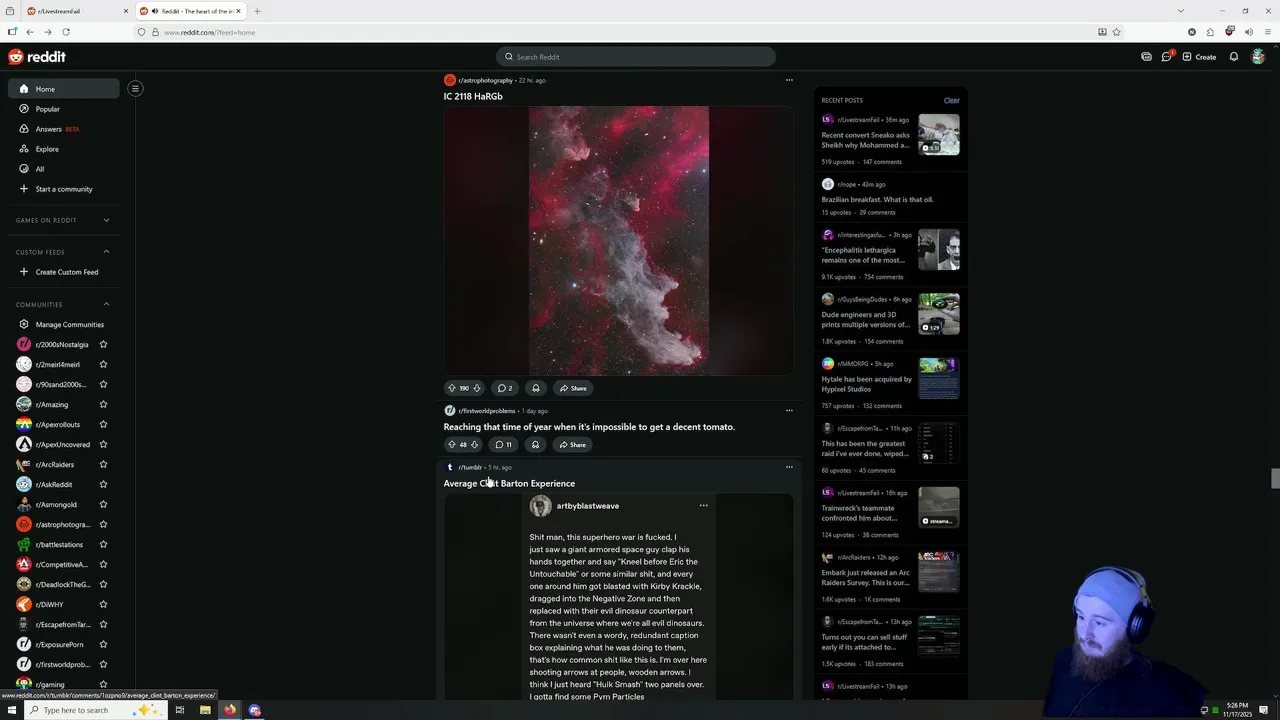The image size is (1280, 720).
Task: Downvote the decent tomato post
Action: (x=474, y=445)
